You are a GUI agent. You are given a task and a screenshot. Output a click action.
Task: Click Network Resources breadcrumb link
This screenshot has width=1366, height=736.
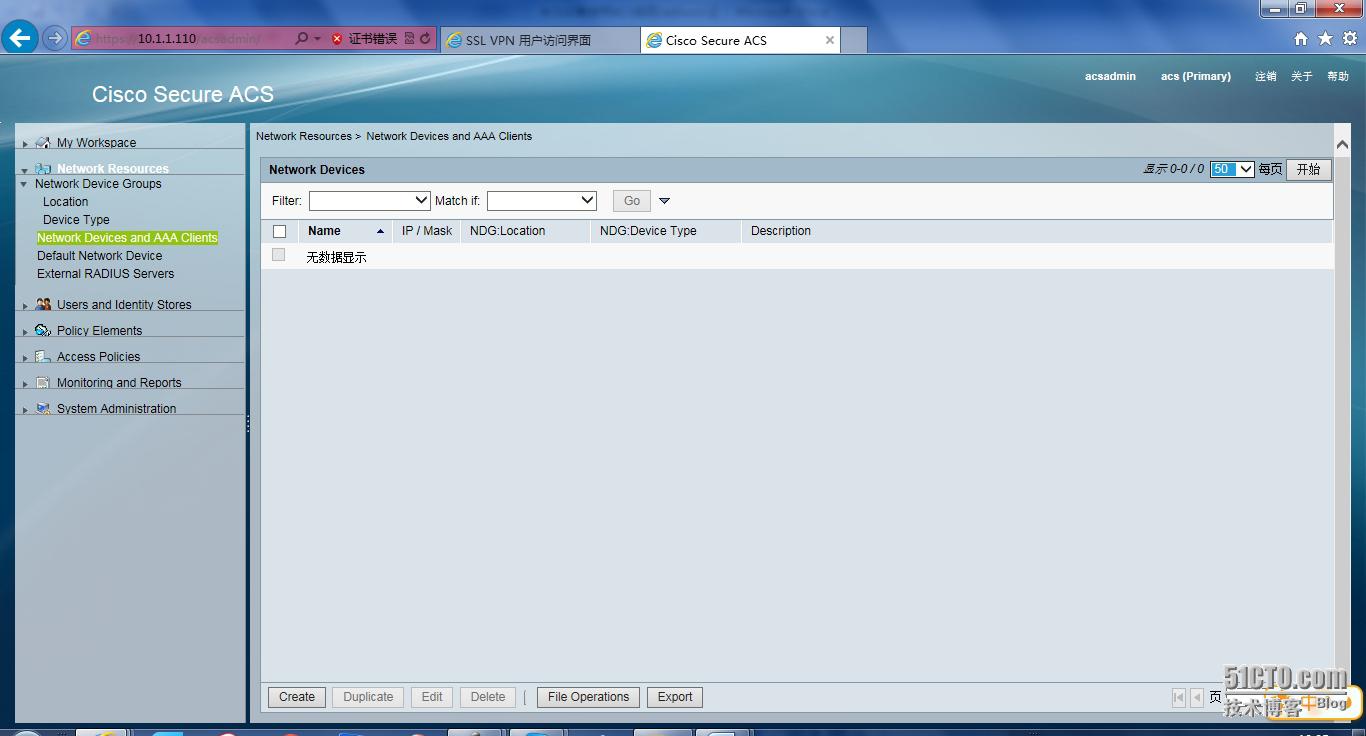(x=304, y=136)
